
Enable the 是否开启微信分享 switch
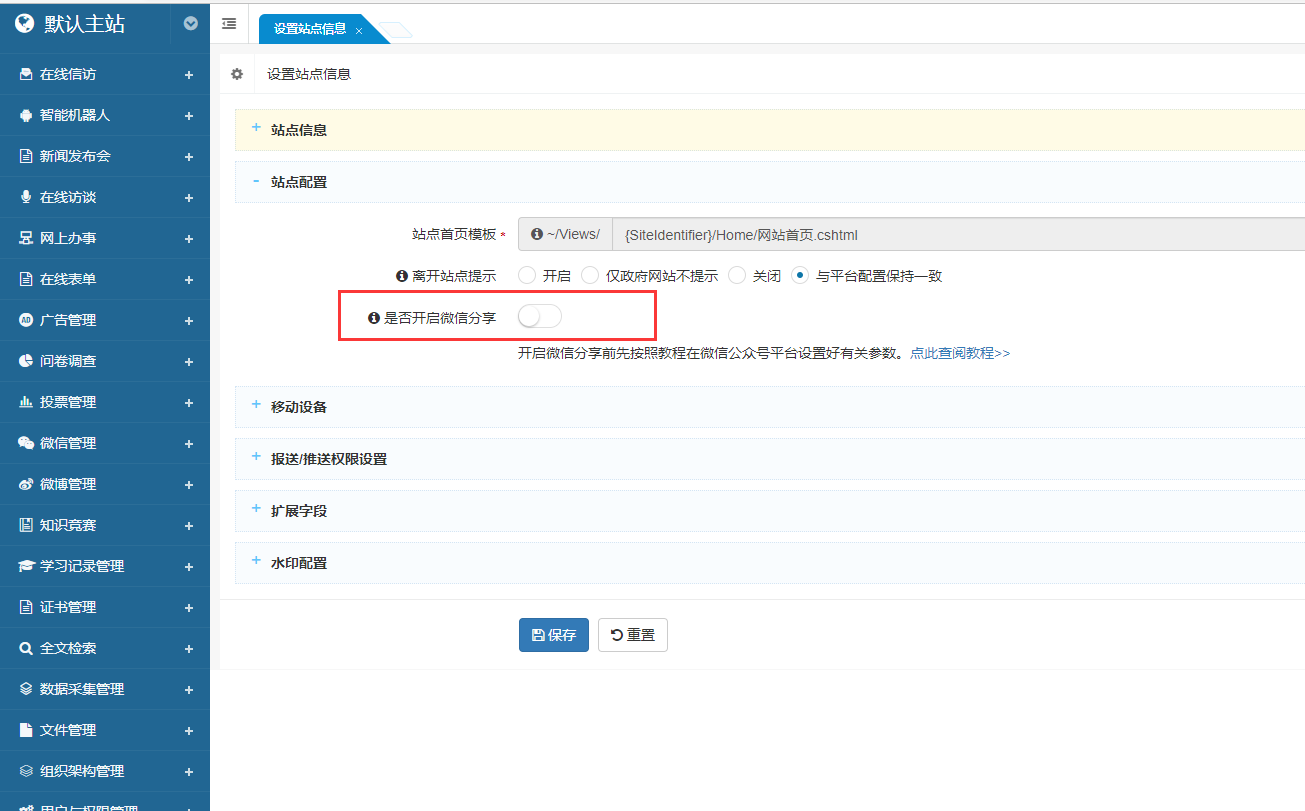pyautogui.click(x=540, y=317)
